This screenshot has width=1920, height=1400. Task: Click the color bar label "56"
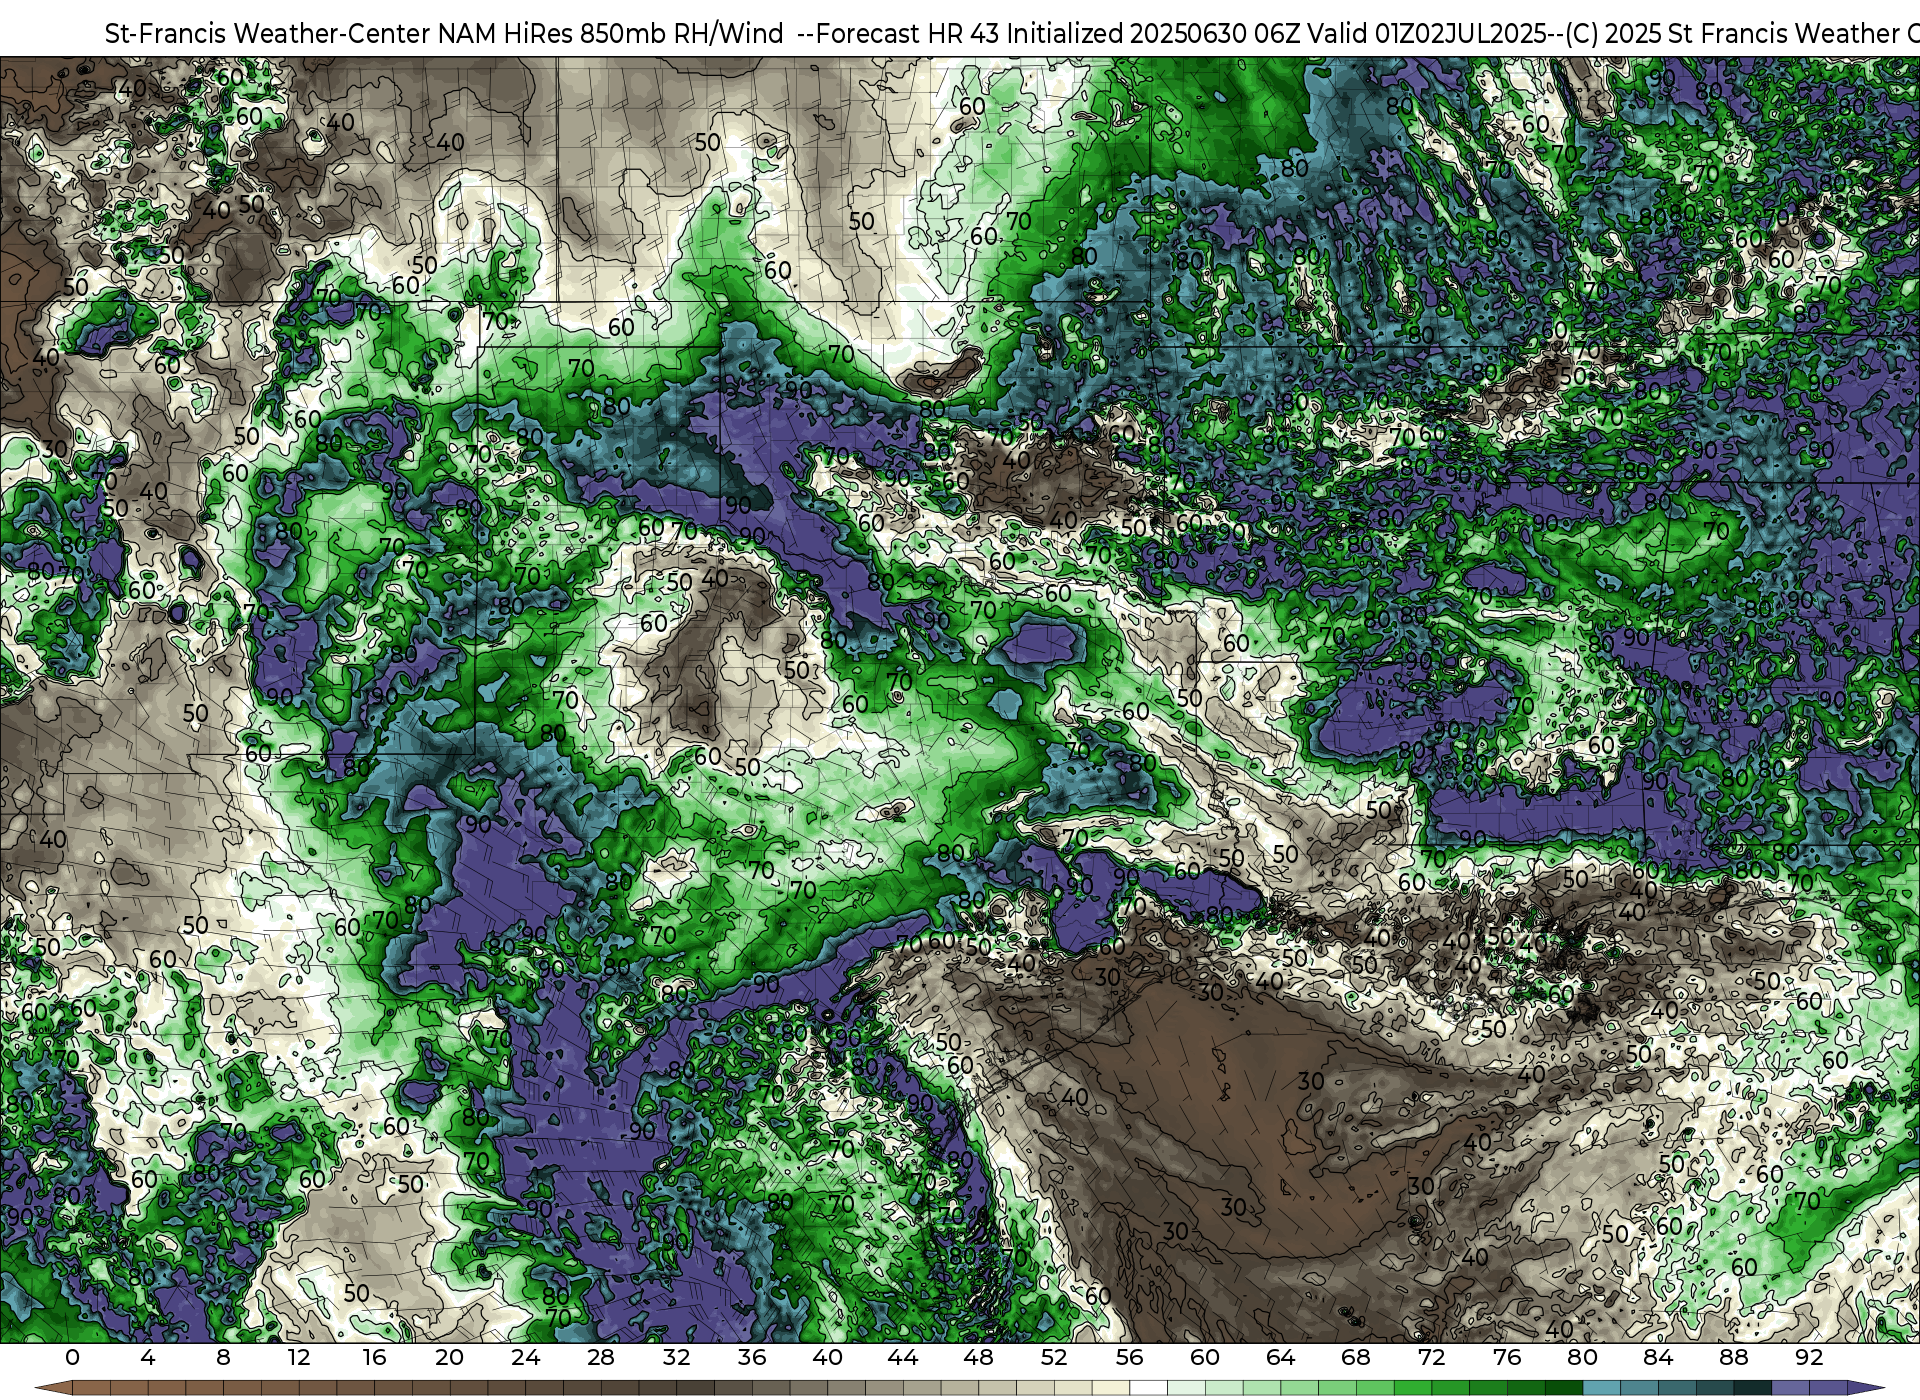pos(1129,1357)
